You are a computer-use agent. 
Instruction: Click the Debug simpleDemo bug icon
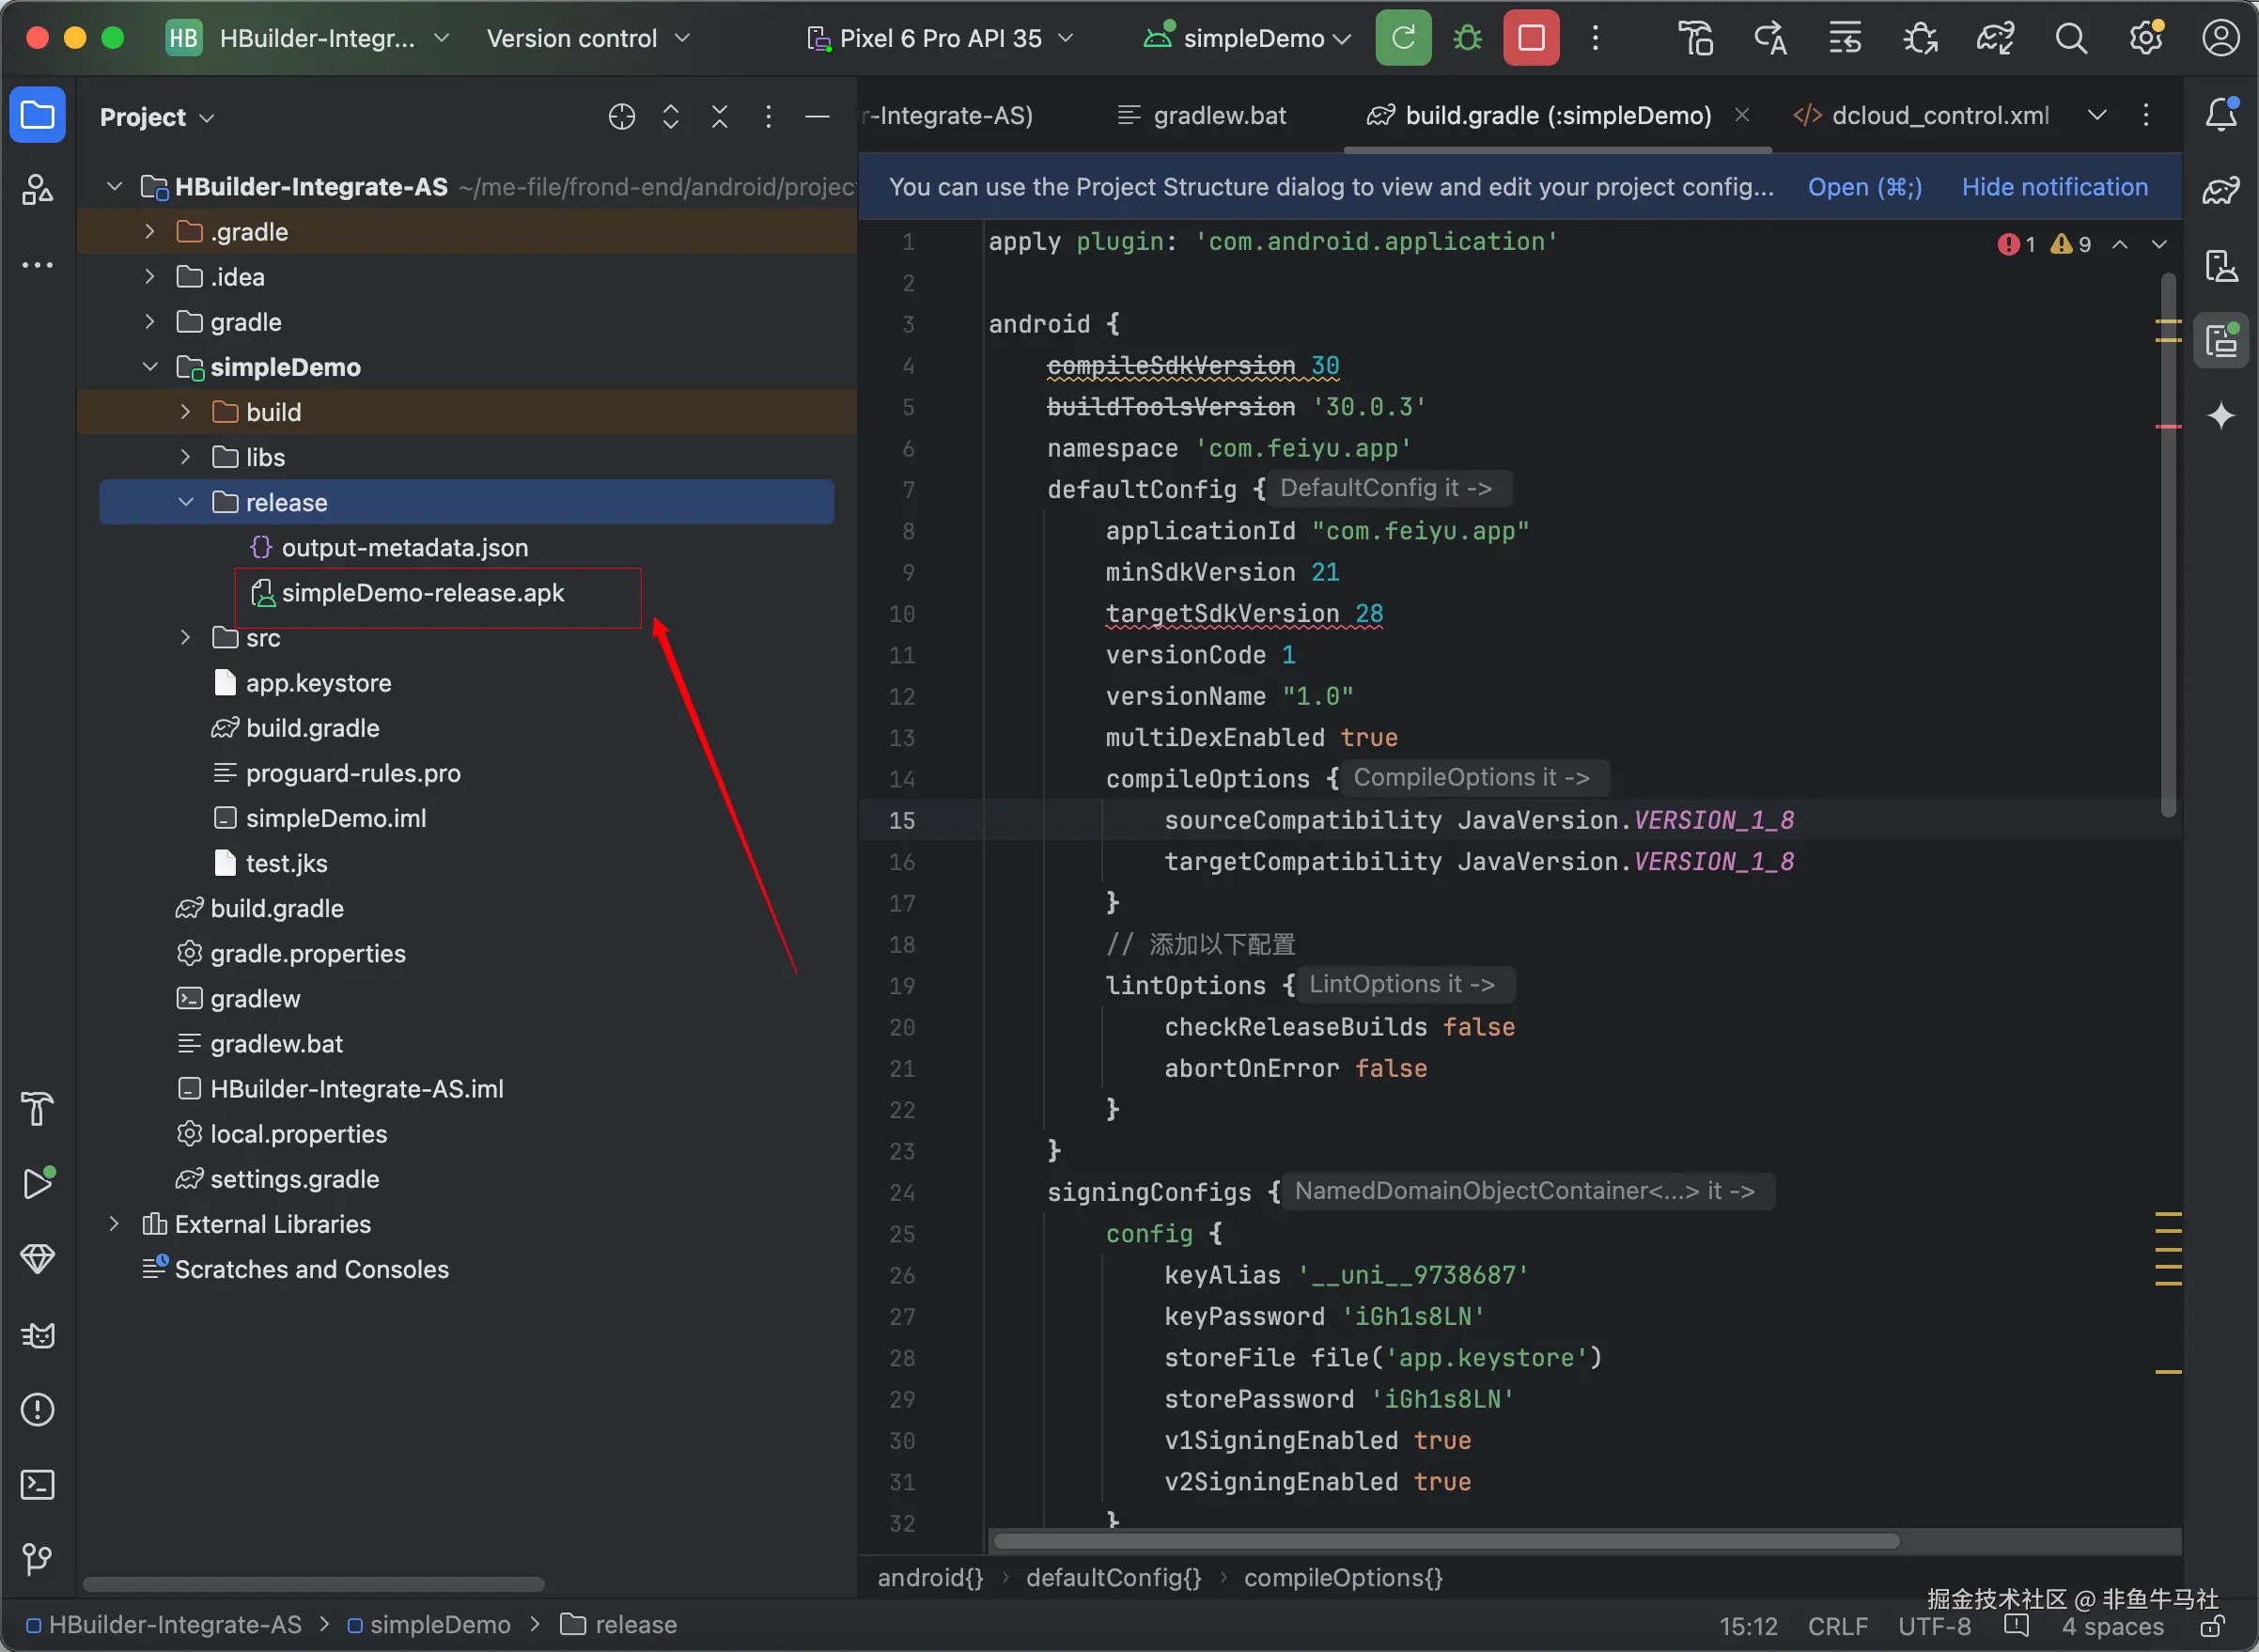[x=1467, y=38]
